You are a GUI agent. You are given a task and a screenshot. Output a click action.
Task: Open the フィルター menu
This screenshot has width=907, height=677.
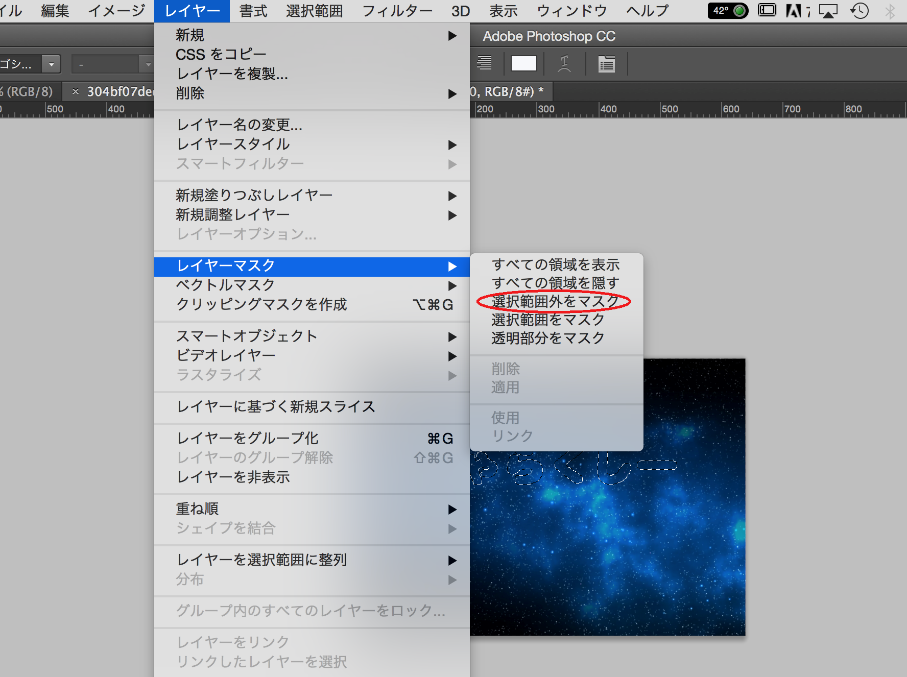pyautogui.click(x=397, y=11)
